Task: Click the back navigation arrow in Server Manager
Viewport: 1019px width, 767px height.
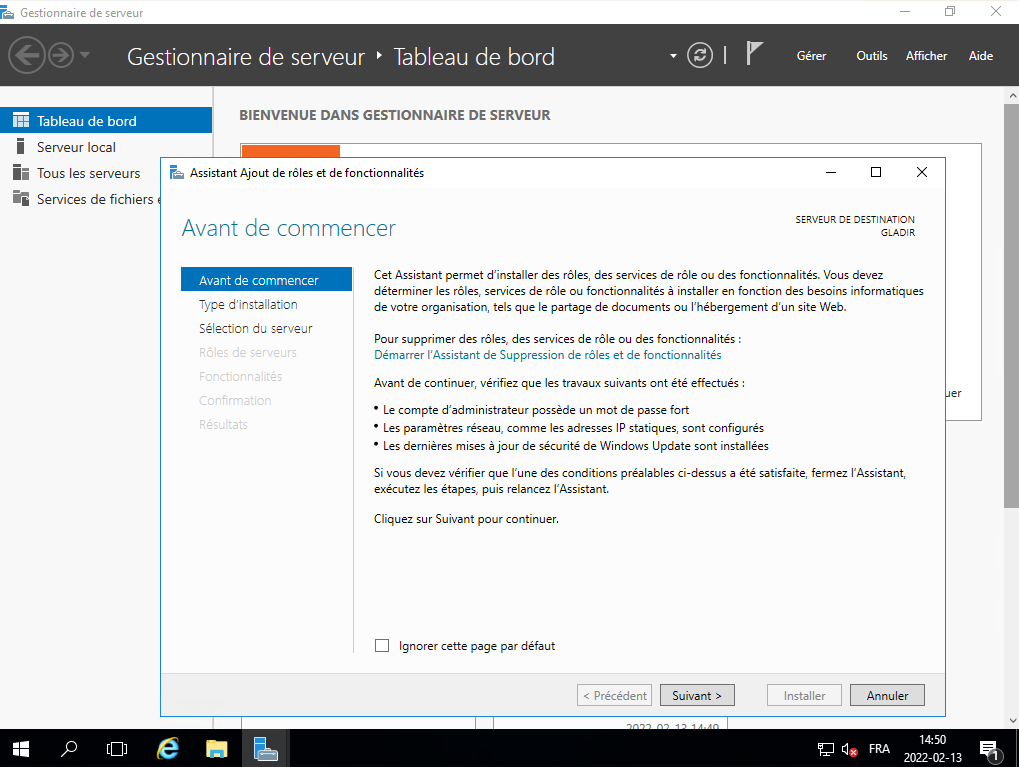Action: (27, 55)
